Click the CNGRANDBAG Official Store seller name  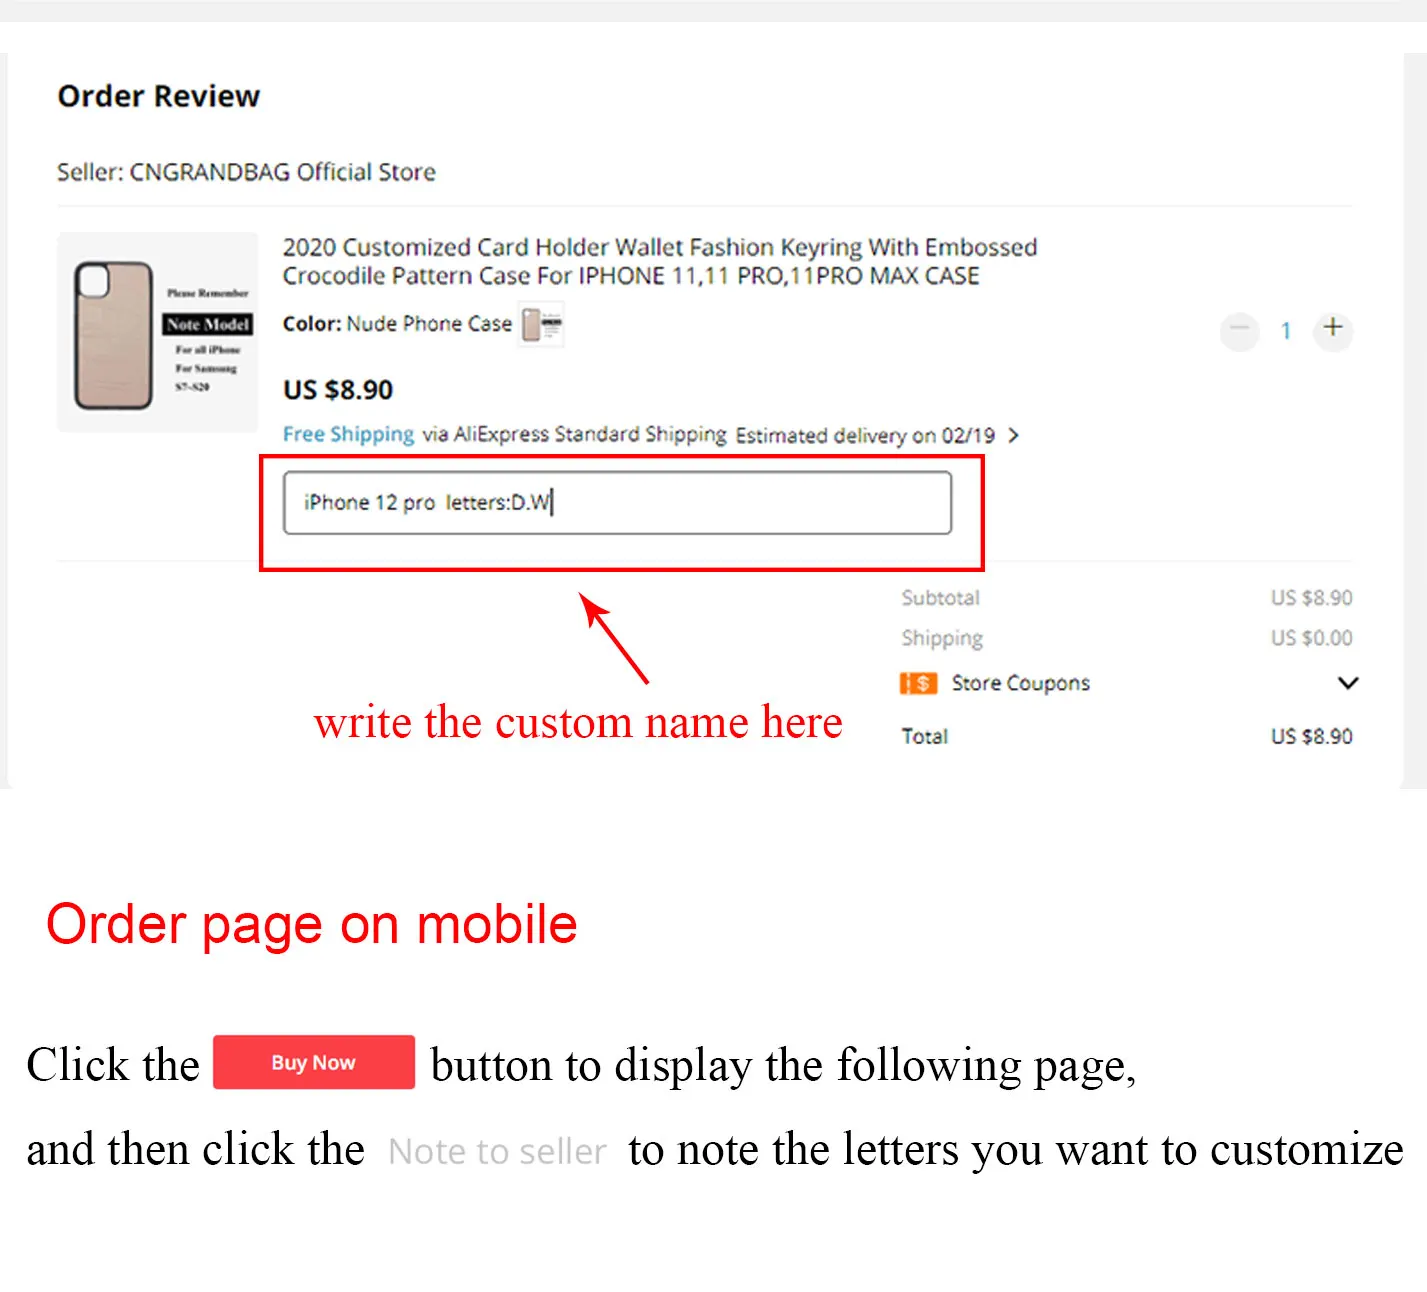283,172
